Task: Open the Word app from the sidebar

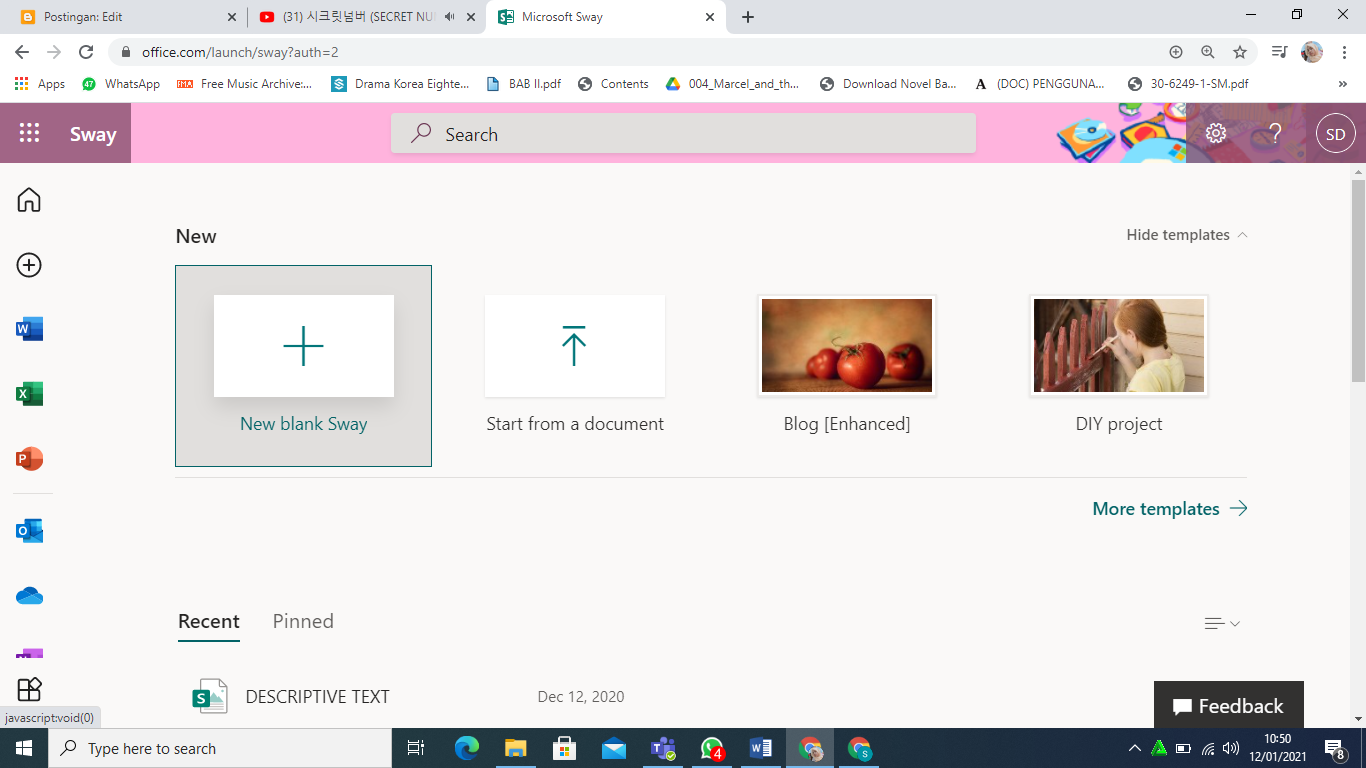Action: pos(31,328)
